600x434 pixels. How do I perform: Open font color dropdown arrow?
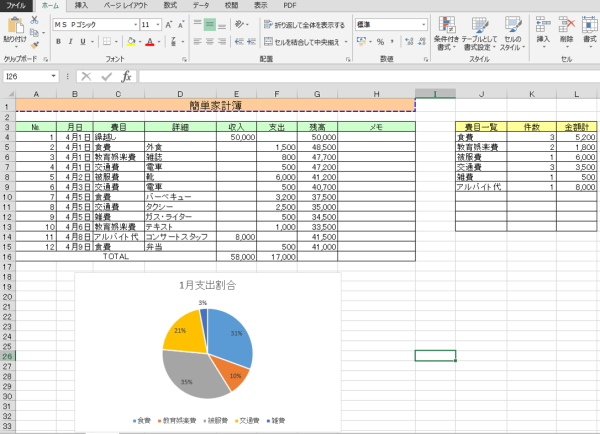[x=159, y=42]
